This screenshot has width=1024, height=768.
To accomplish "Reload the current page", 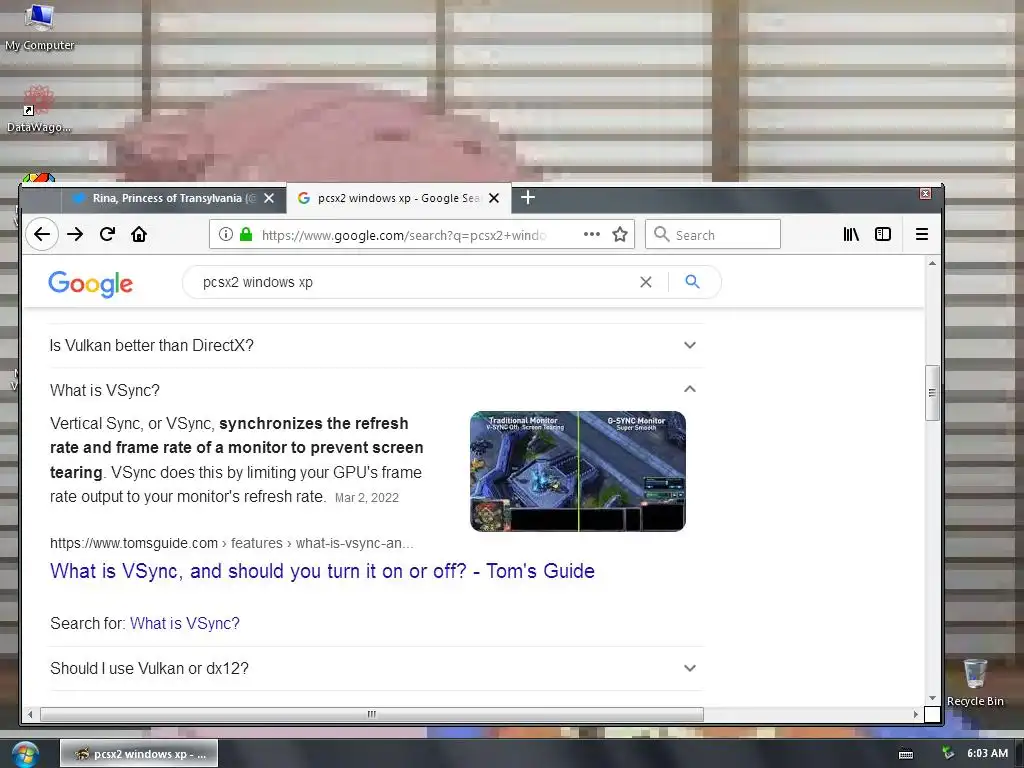I will [108, 234].
